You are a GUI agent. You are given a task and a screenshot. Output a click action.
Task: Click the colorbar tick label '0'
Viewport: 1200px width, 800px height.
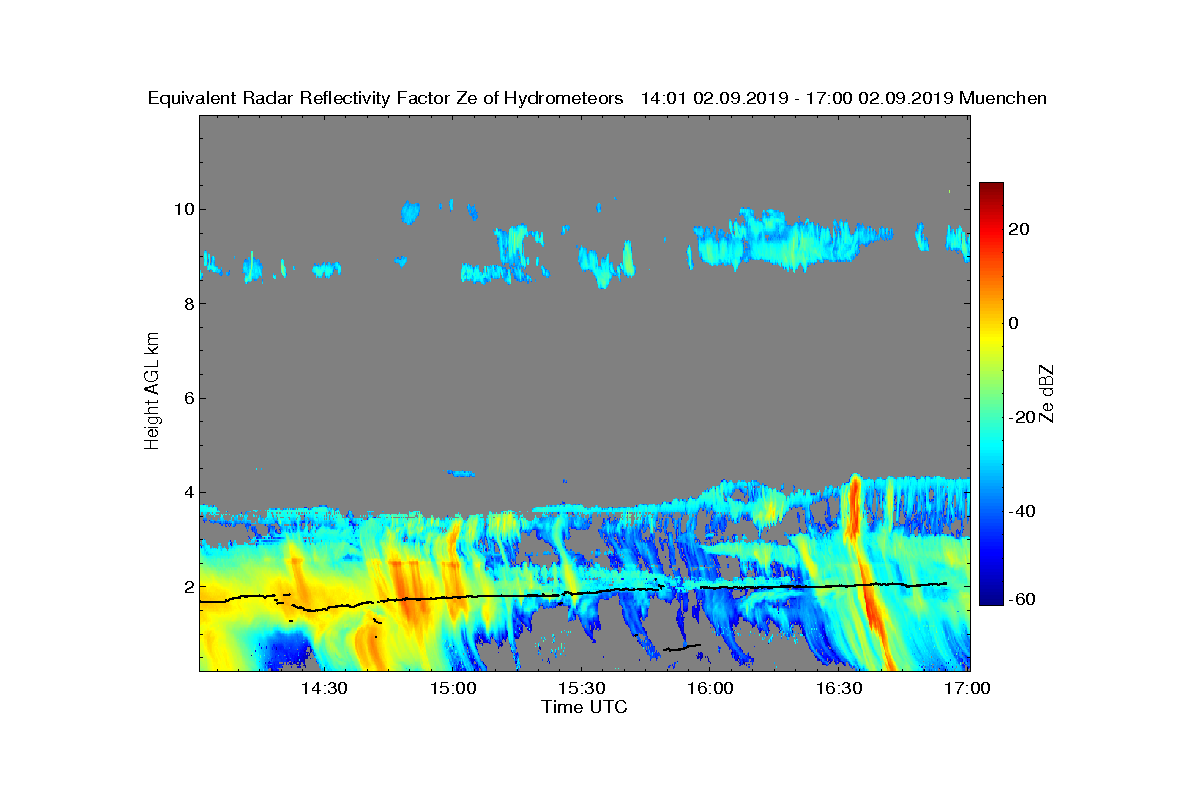[x=1015, y=323]
